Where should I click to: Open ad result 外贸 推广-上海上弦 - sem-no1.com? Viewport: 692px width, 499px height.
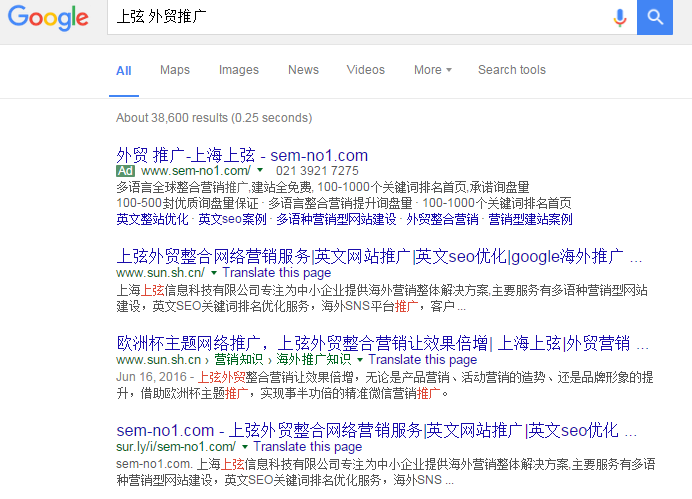[x=242, y=155]
